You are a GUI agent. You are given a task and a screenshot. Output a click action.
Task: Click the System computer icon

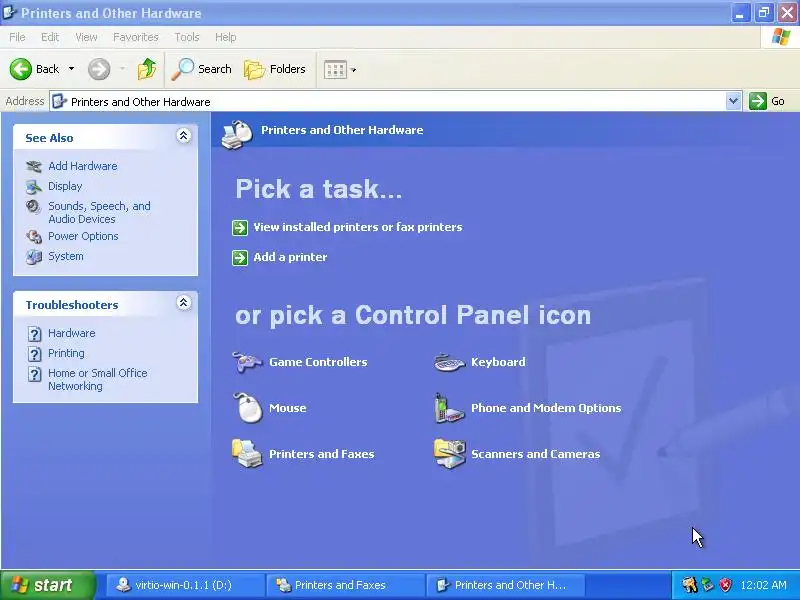[x=34, y=257]
